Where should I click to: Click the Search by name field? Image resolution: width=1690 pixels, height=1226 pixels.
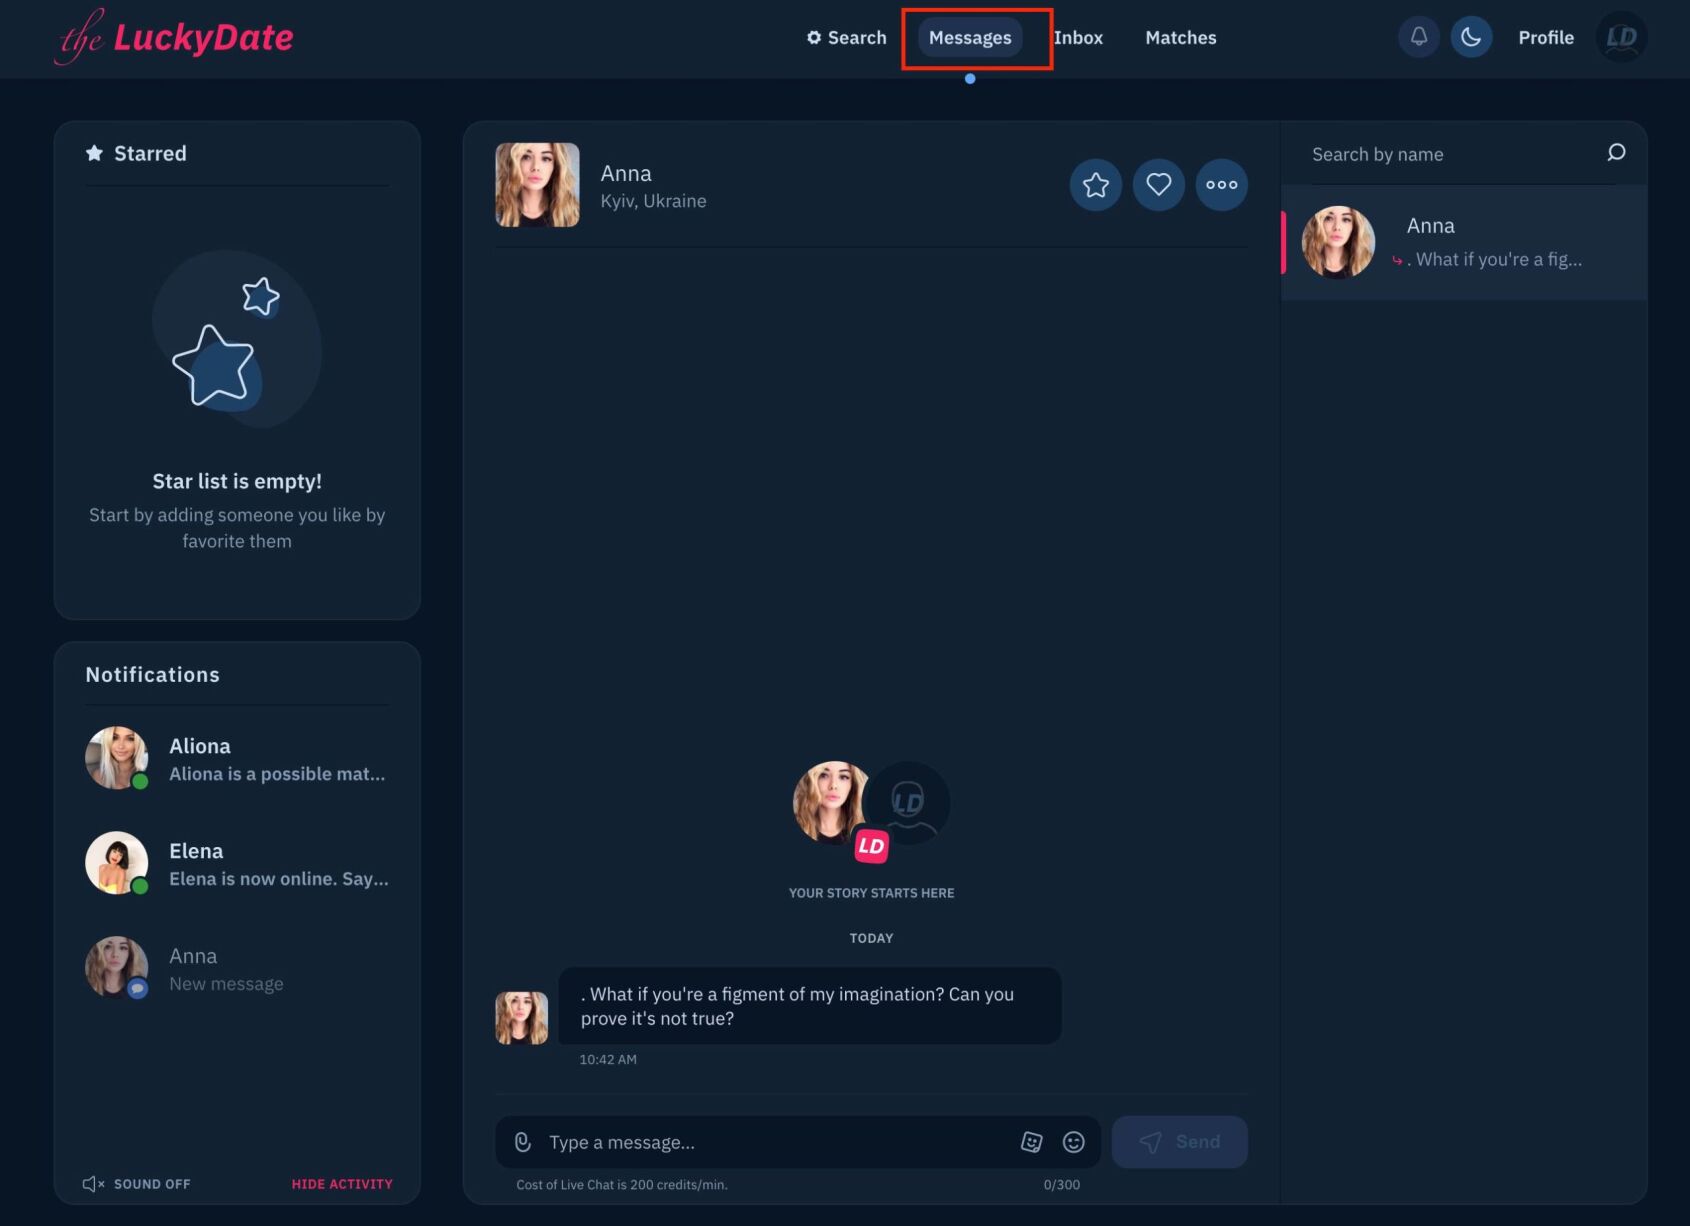coord(1450,154)
